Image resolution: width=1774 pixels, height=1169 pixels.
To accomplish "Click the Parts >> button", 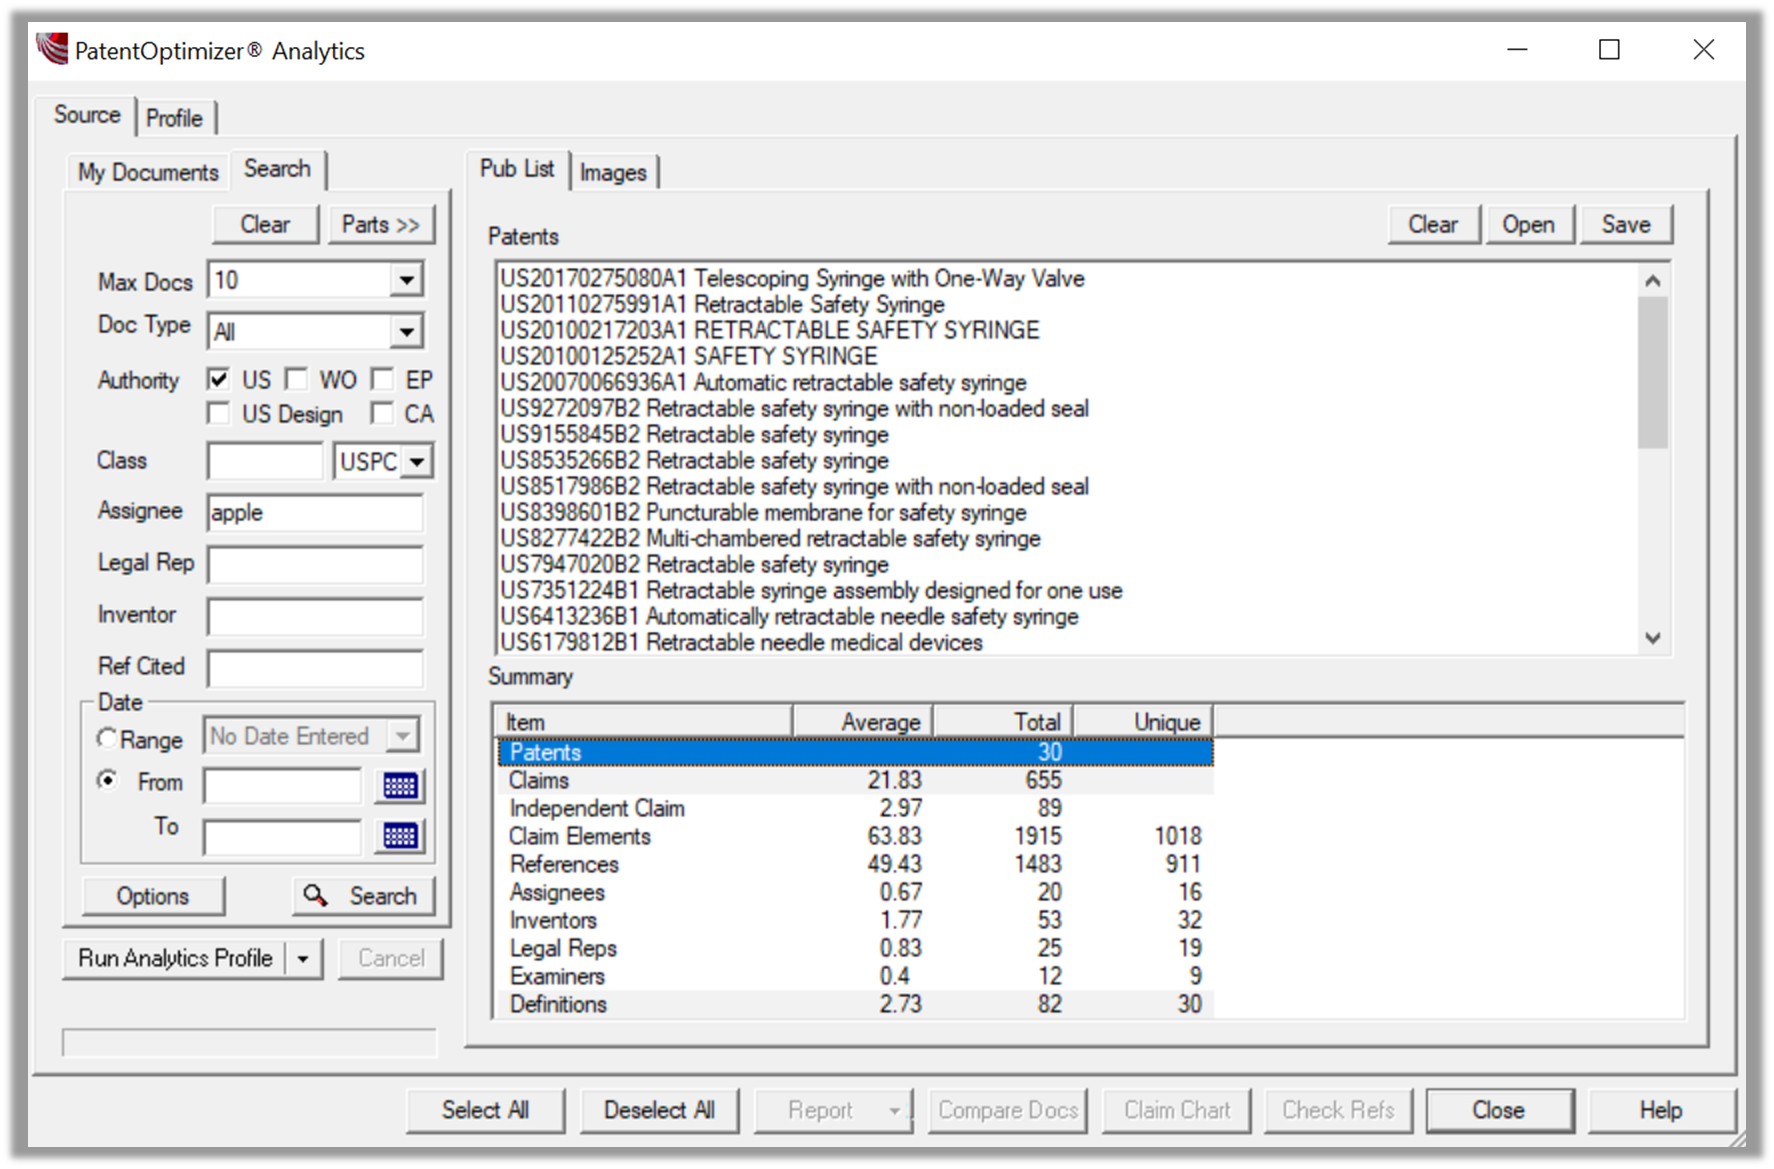I will [381, 224].
